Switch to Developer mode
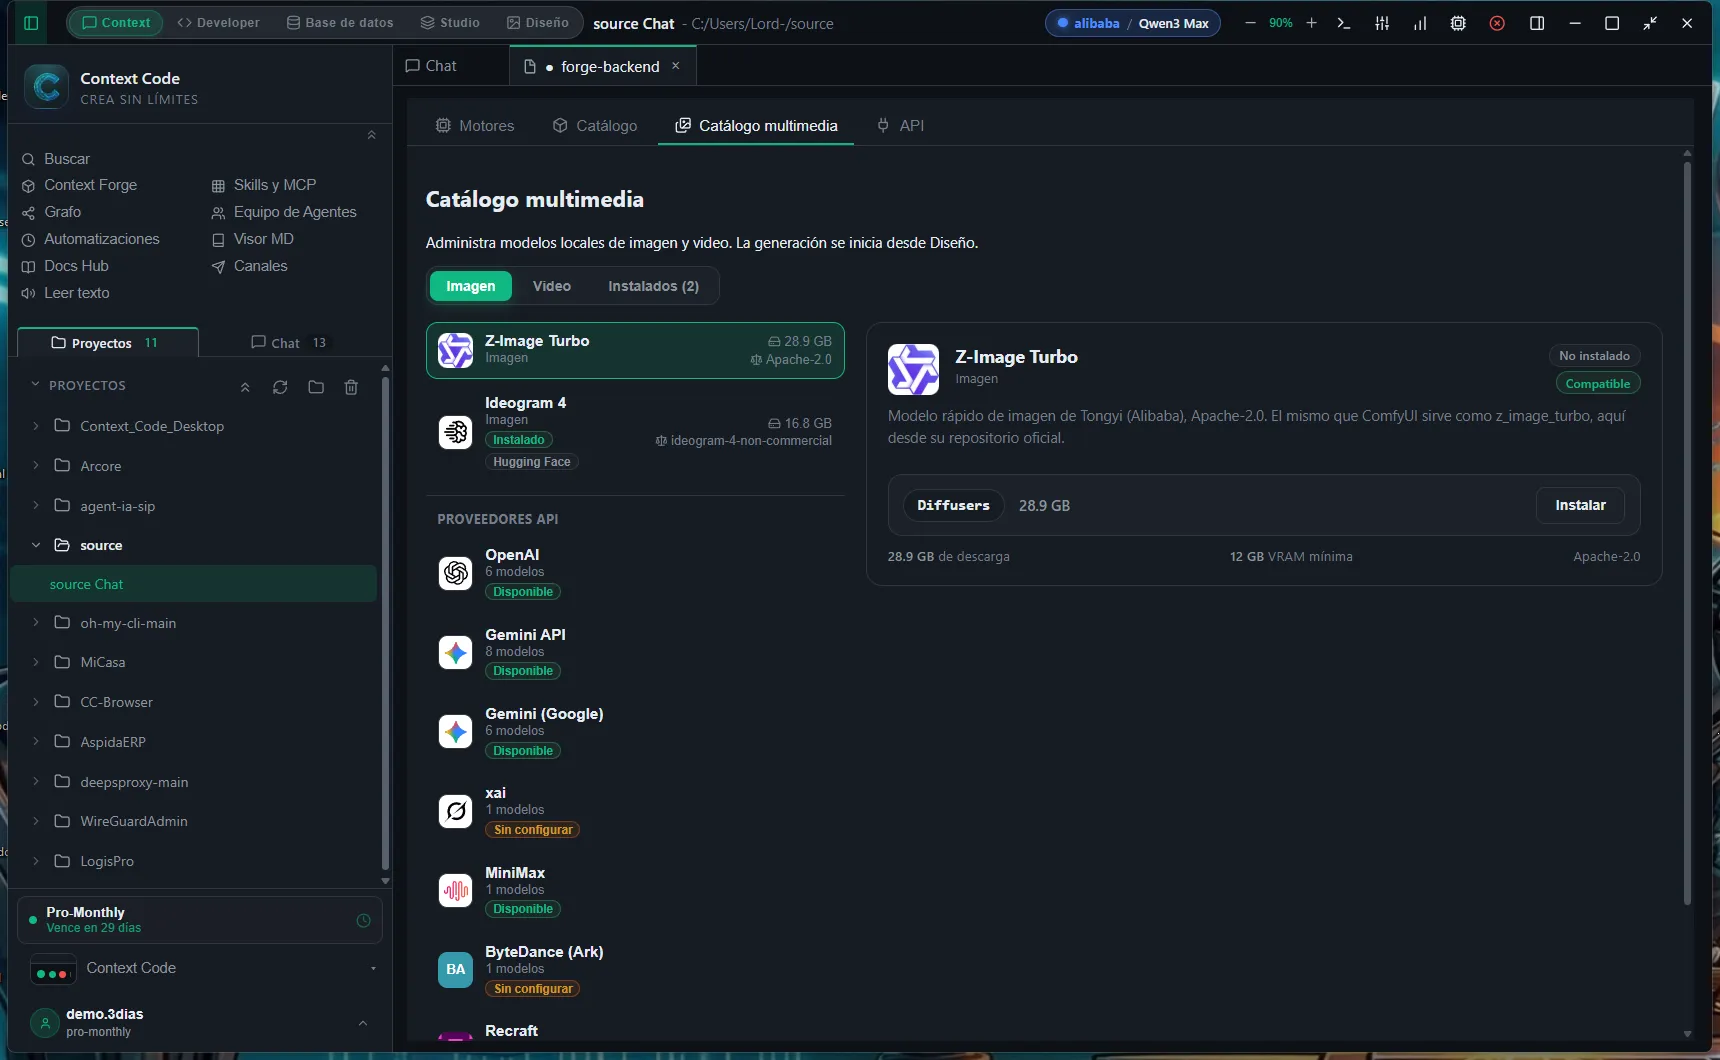Image resolution: width=1720 pixels, height=1060 pixels. [x=218, y=23]
